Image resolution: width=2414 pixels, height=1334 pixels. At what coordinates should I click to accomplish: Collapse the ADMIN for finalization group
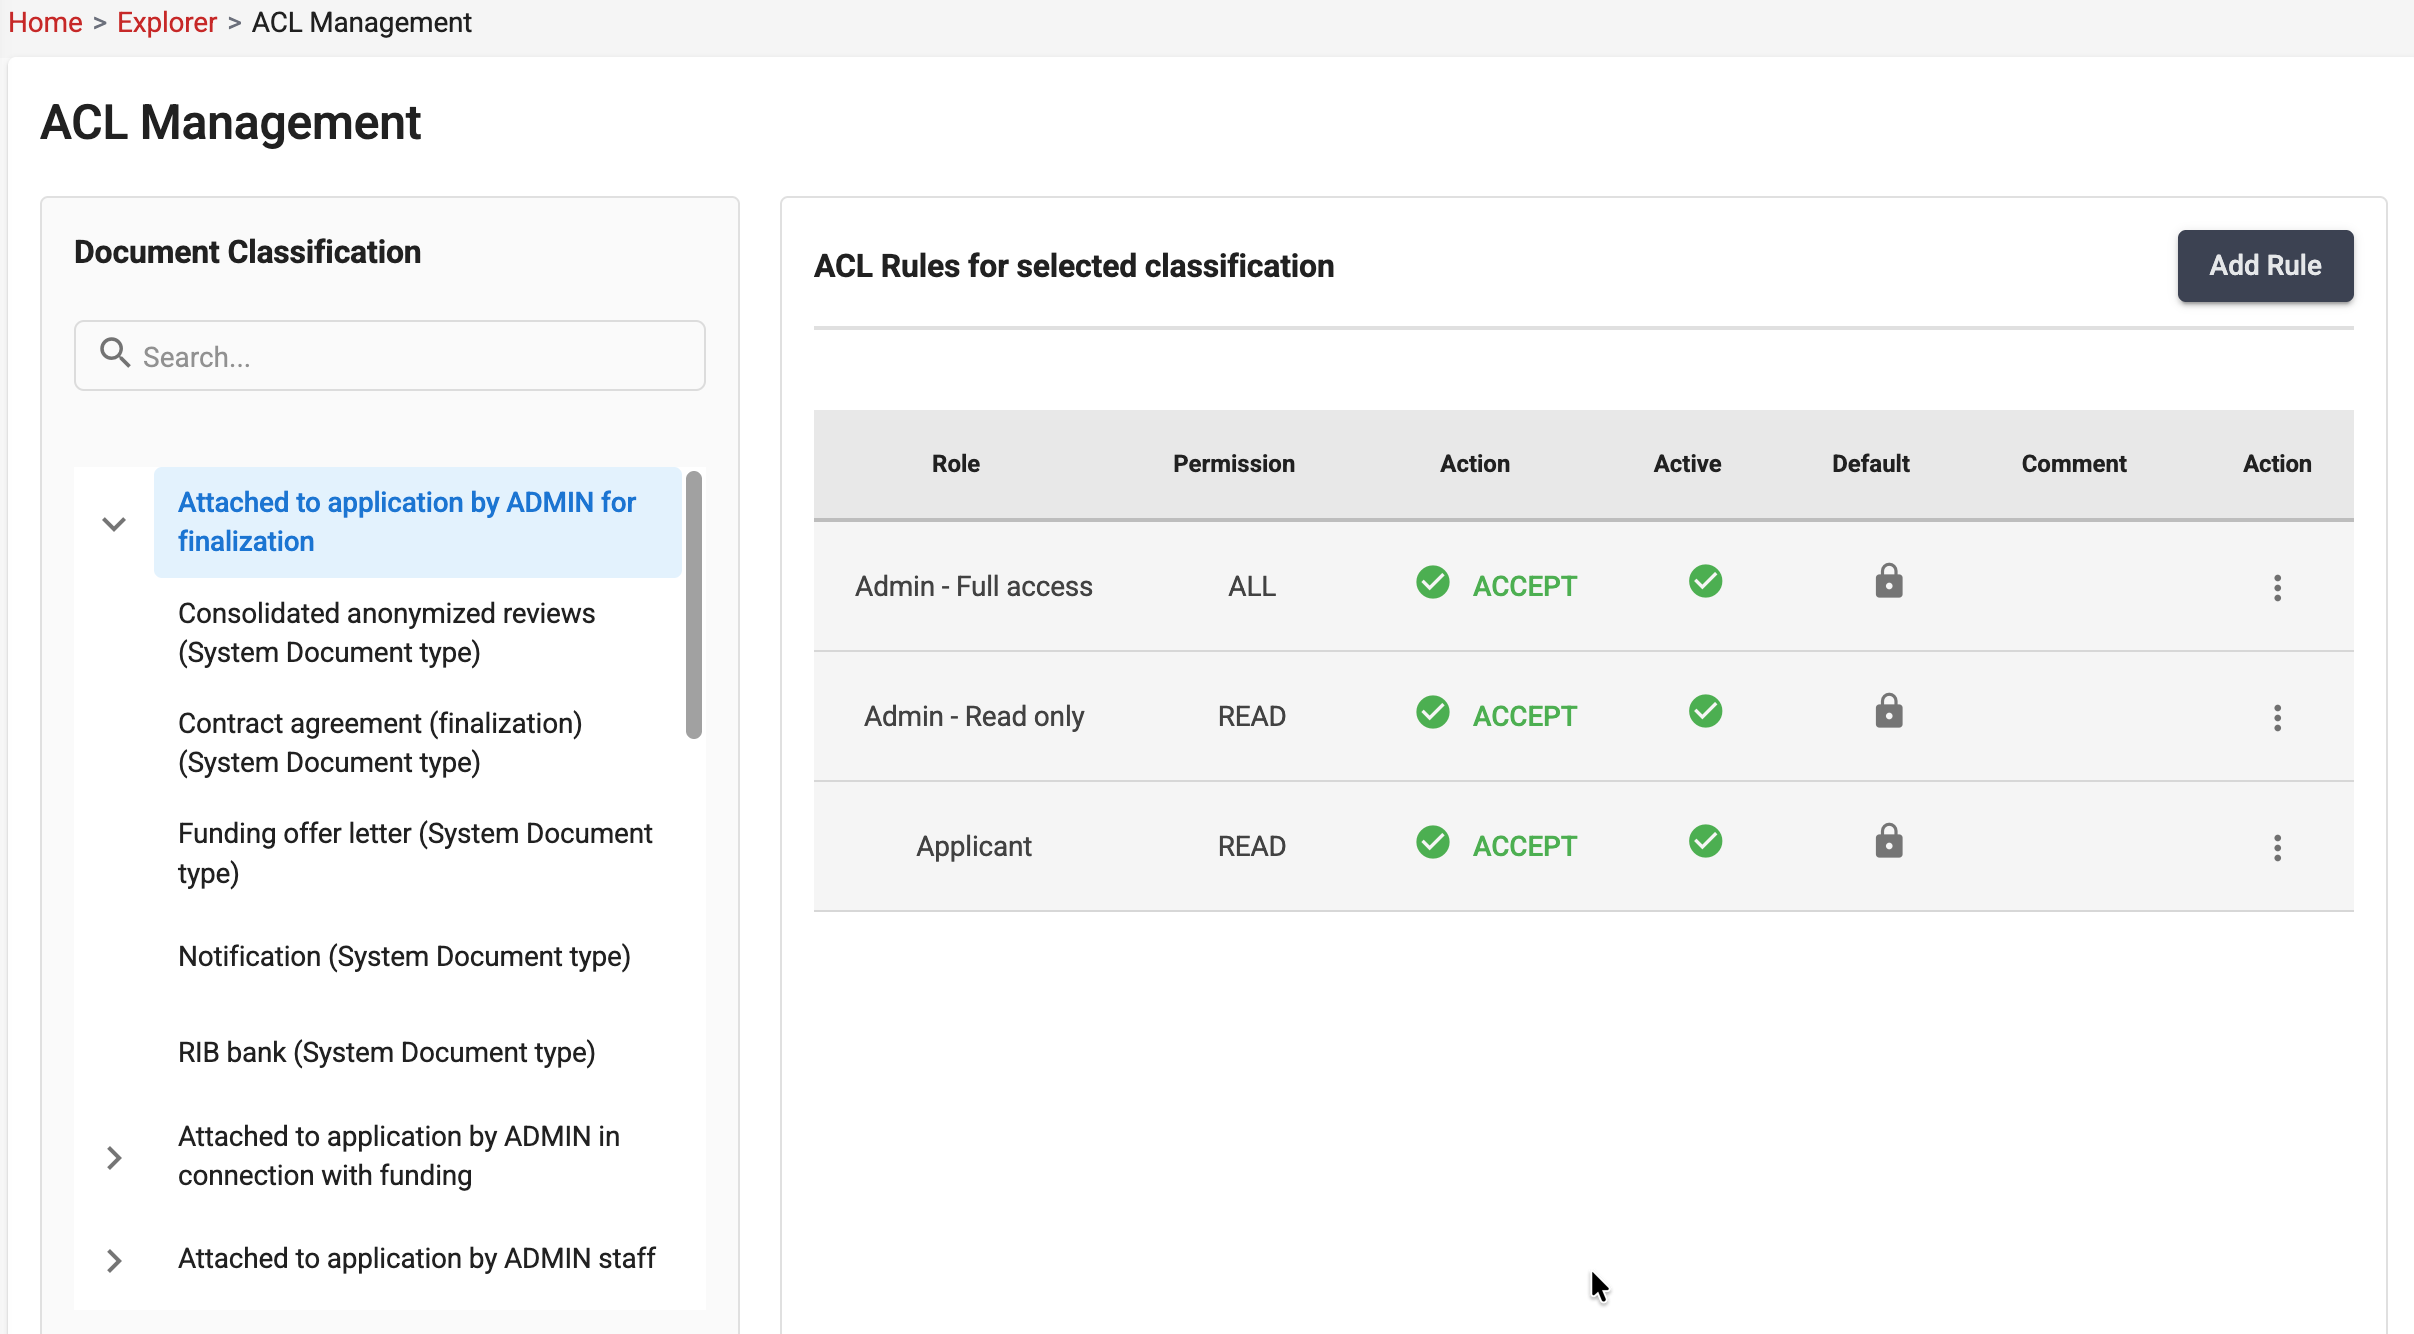[x=114, y=523]
